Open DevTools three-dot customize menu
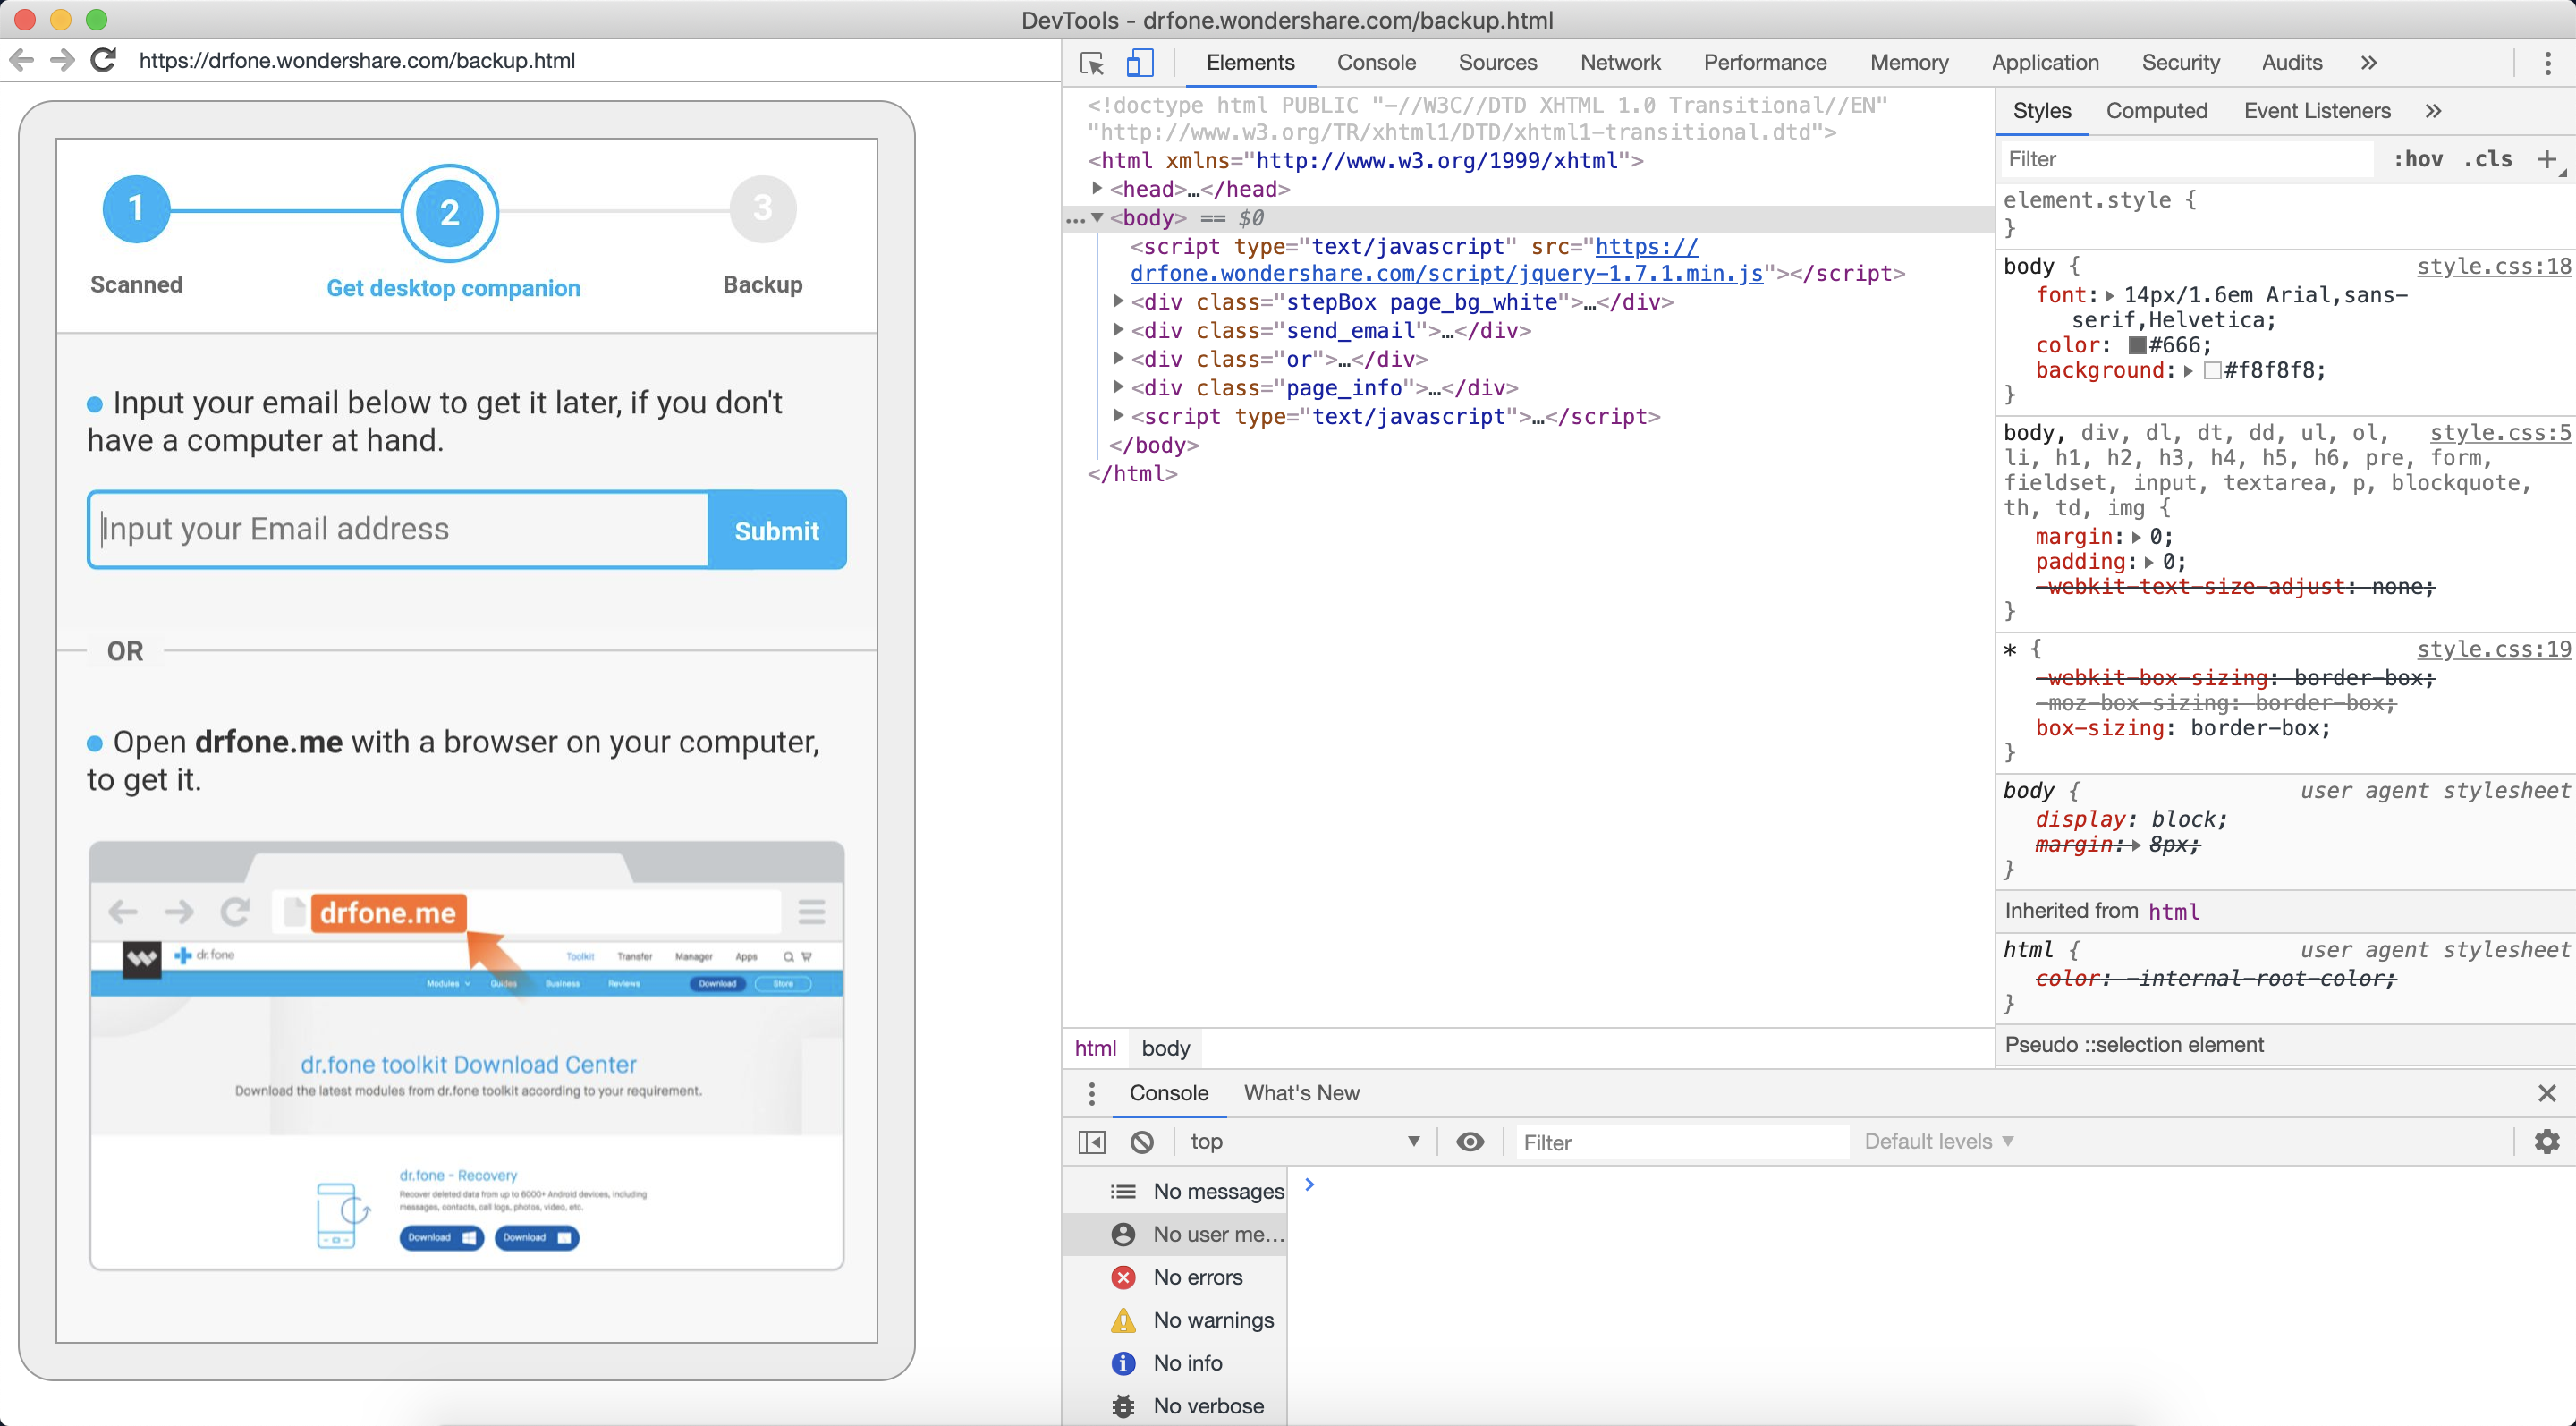This screenshot has width=2576, height=1426. tap(2547, 63)
